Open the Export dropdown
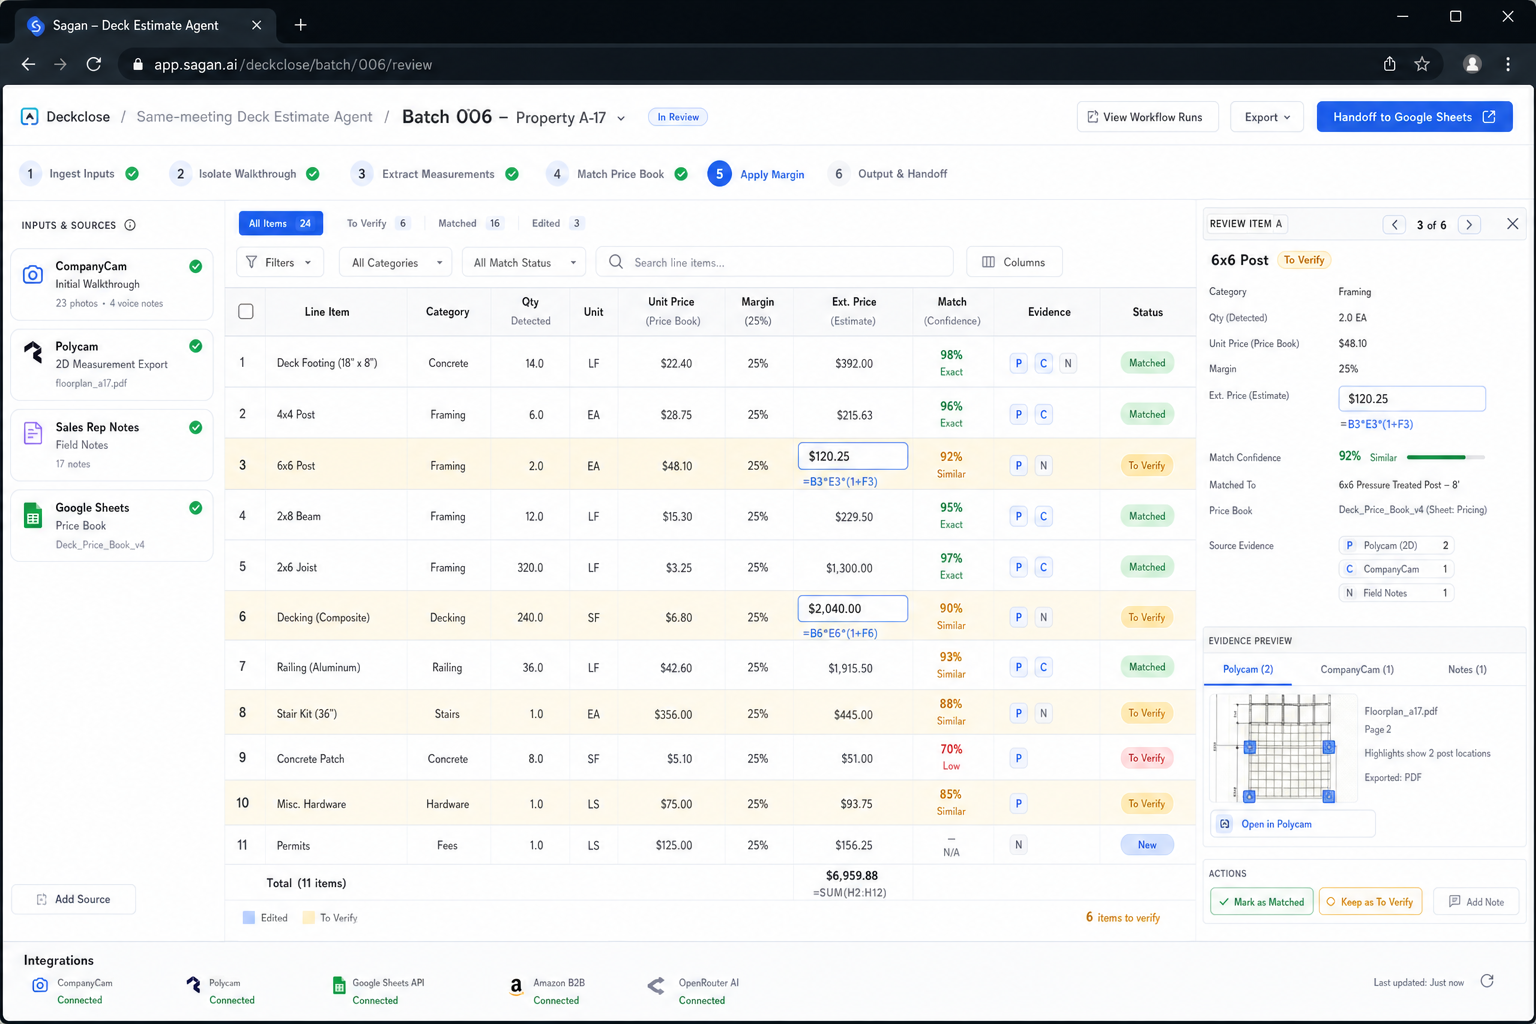1536x1024 pixels. (x=1267, y=117)
